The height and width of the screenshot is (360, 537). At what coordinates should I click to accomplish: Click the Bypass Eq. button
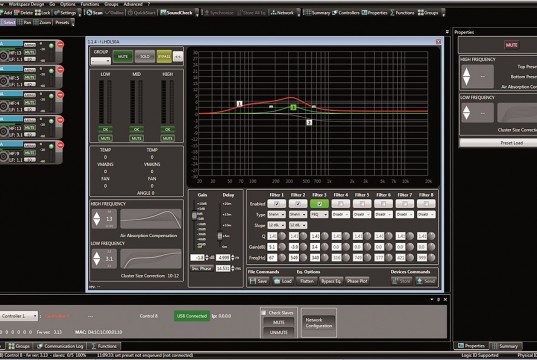(331, 281)
